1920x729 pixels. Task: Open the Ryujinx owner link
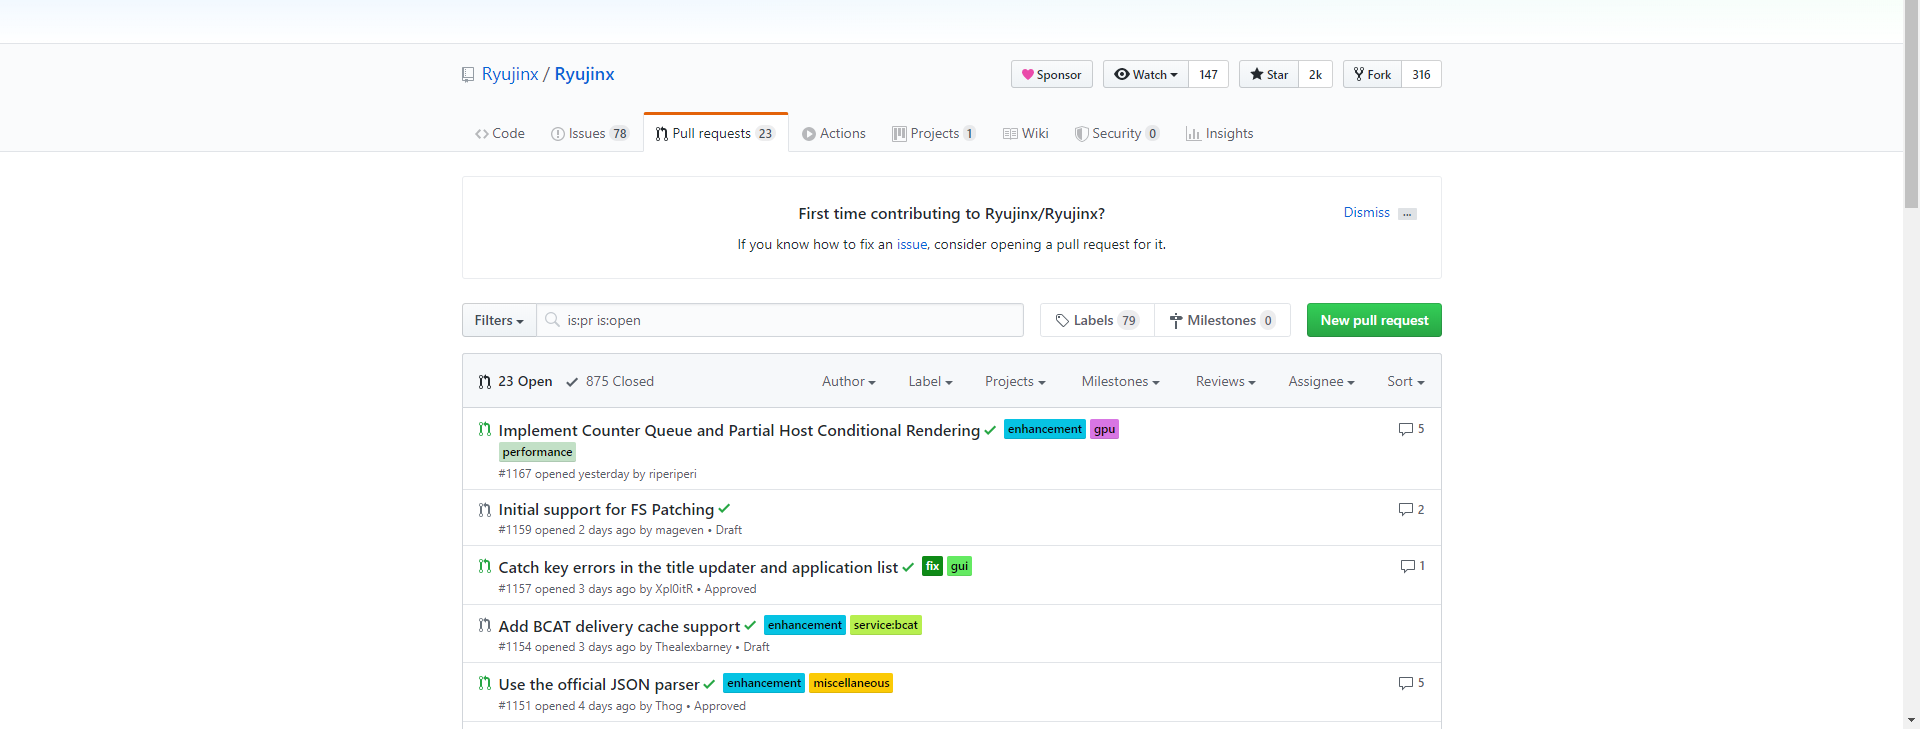point(510,74)
